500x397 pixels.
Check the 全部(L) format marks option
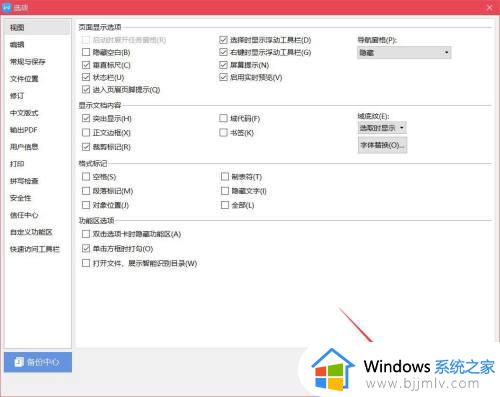tap(225, 205)
